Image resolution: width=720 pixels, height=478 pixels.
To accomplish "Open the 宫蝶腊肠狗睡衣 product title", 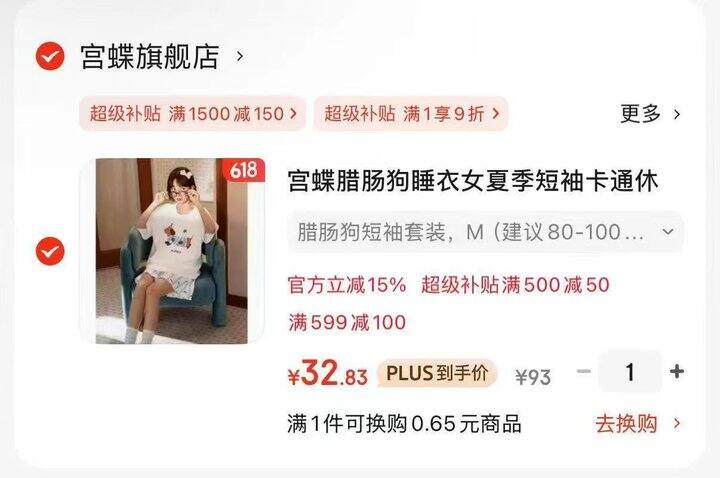I will pyautogui.click(x=473, y=180).
